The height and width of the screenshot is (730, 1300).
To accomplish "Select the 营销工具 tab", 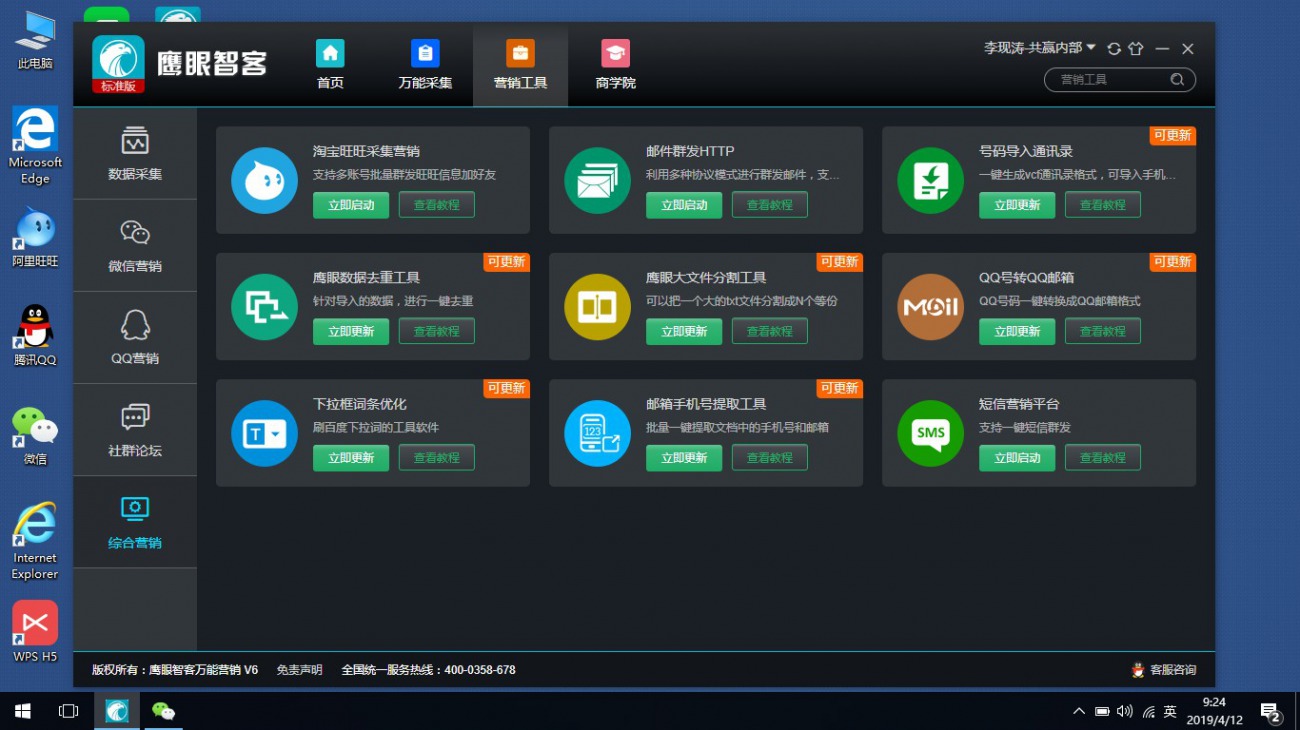I will pyautogui.click(x=520, y=65).
